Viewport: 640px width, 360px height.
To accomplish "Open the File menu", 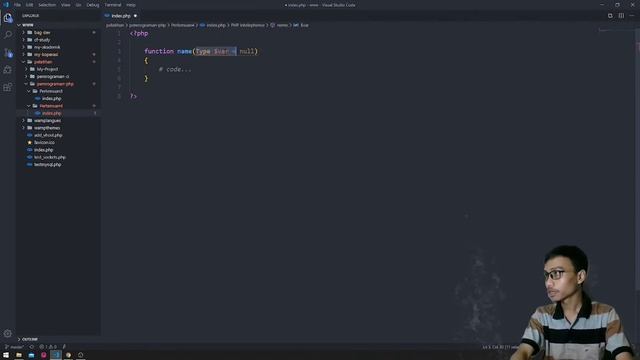I will click(17, 5).
